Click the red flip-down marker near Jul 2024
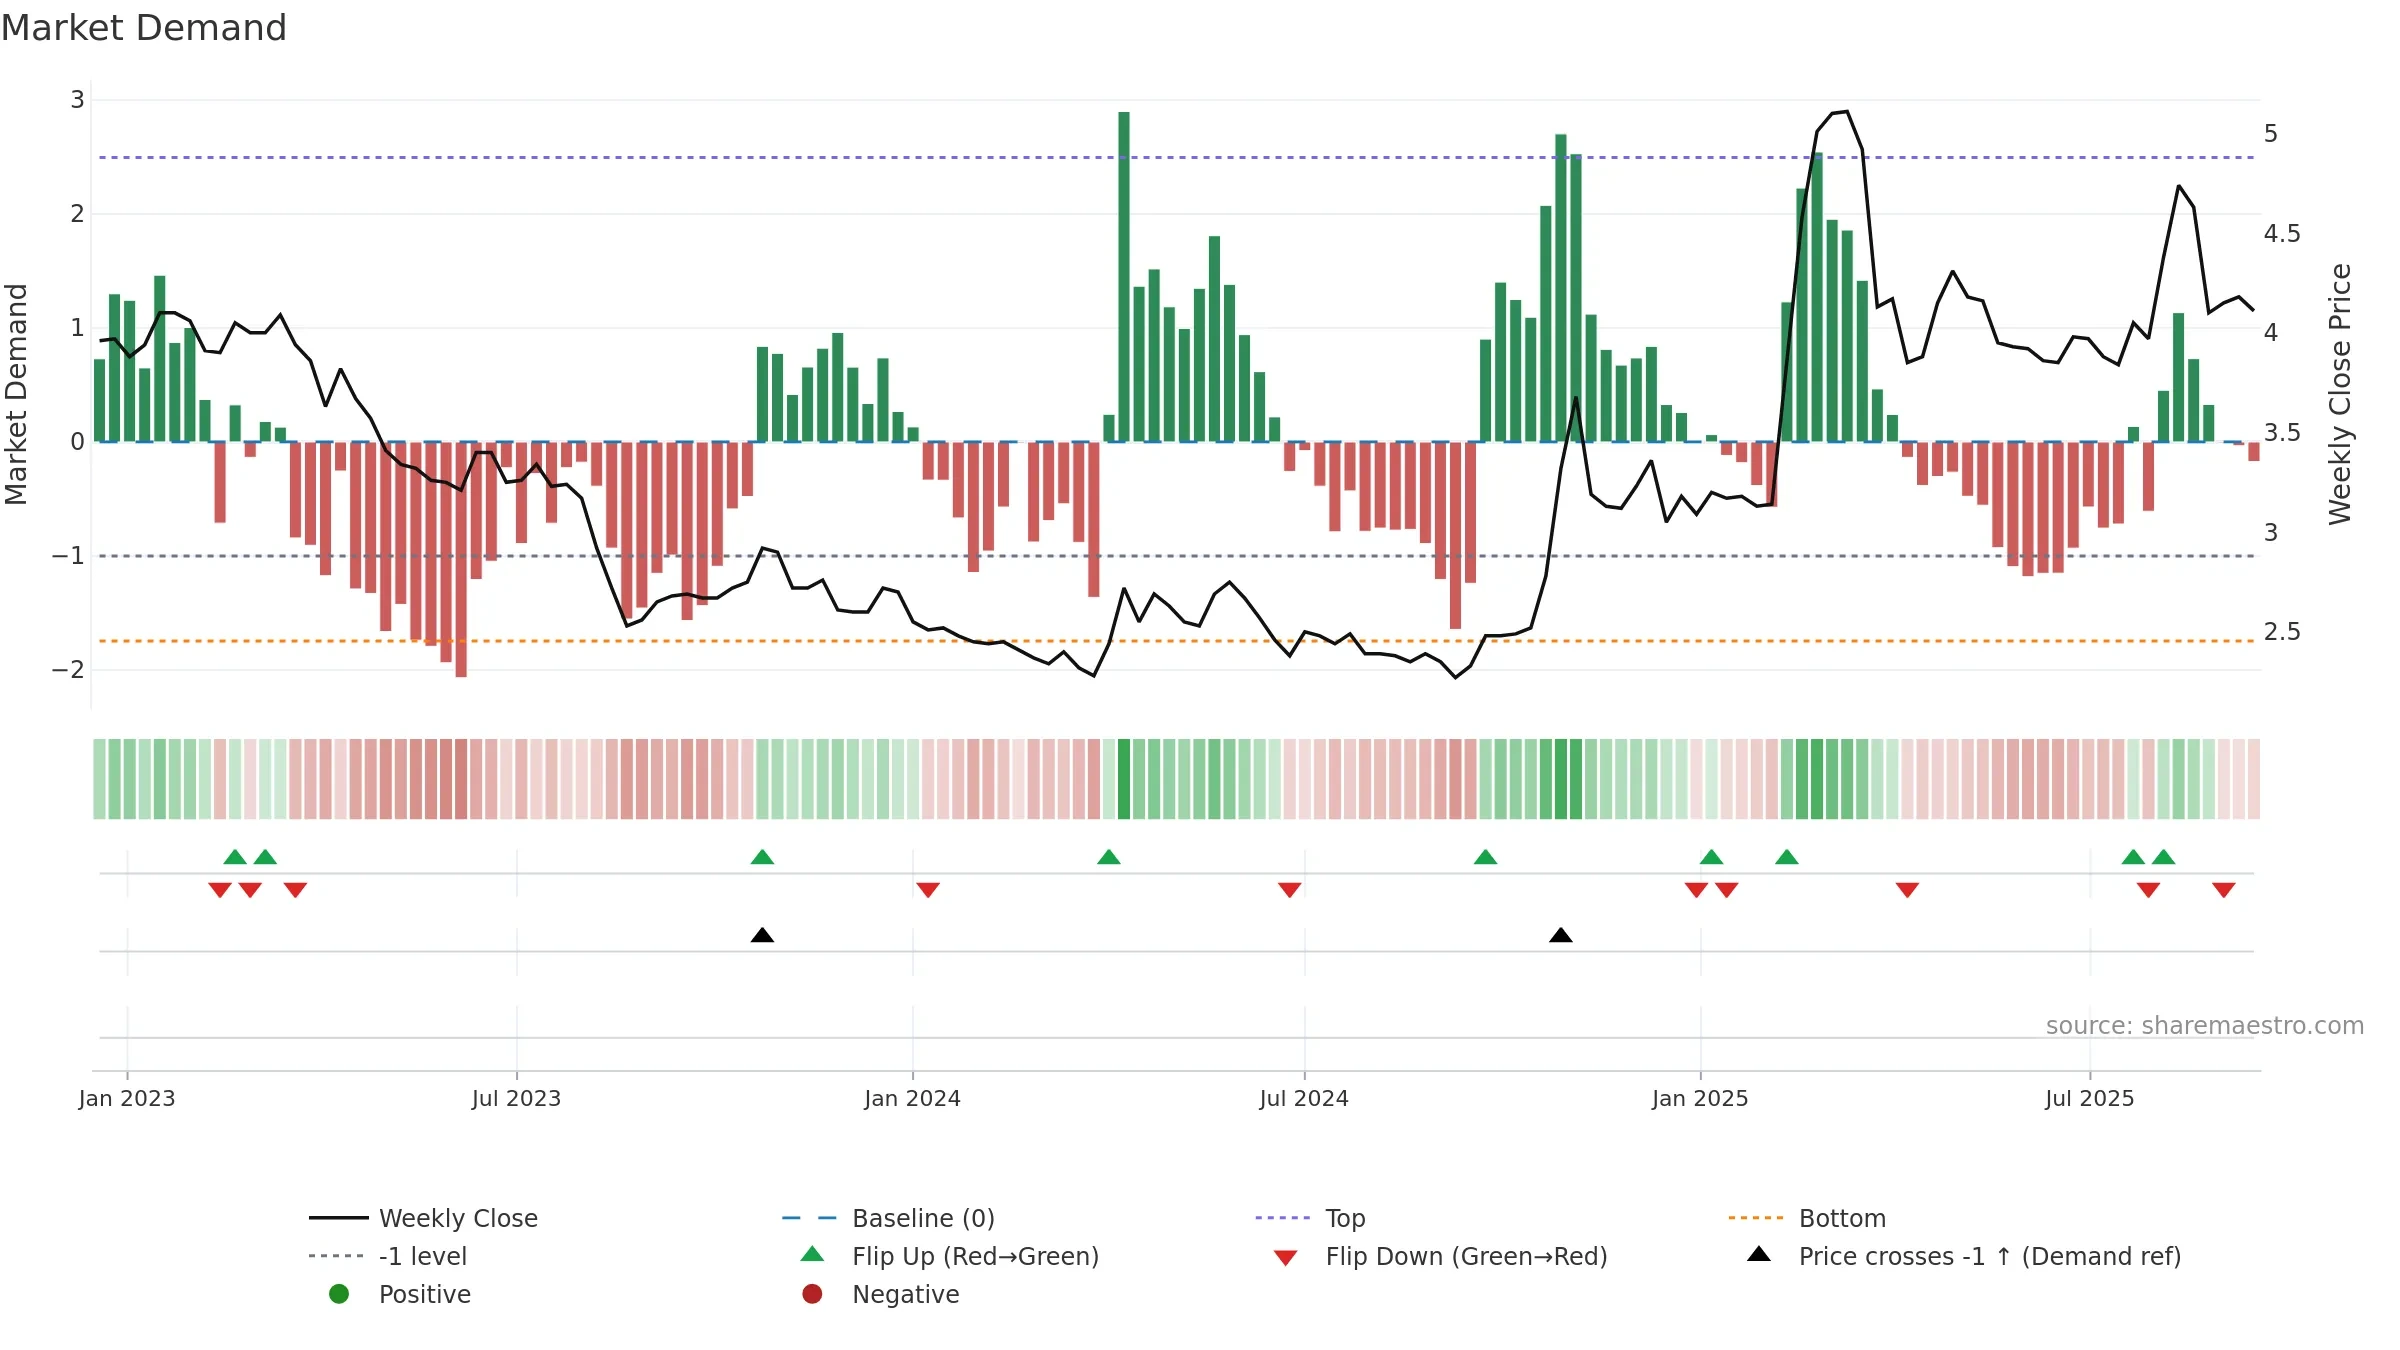 [x=1289, y=890]
